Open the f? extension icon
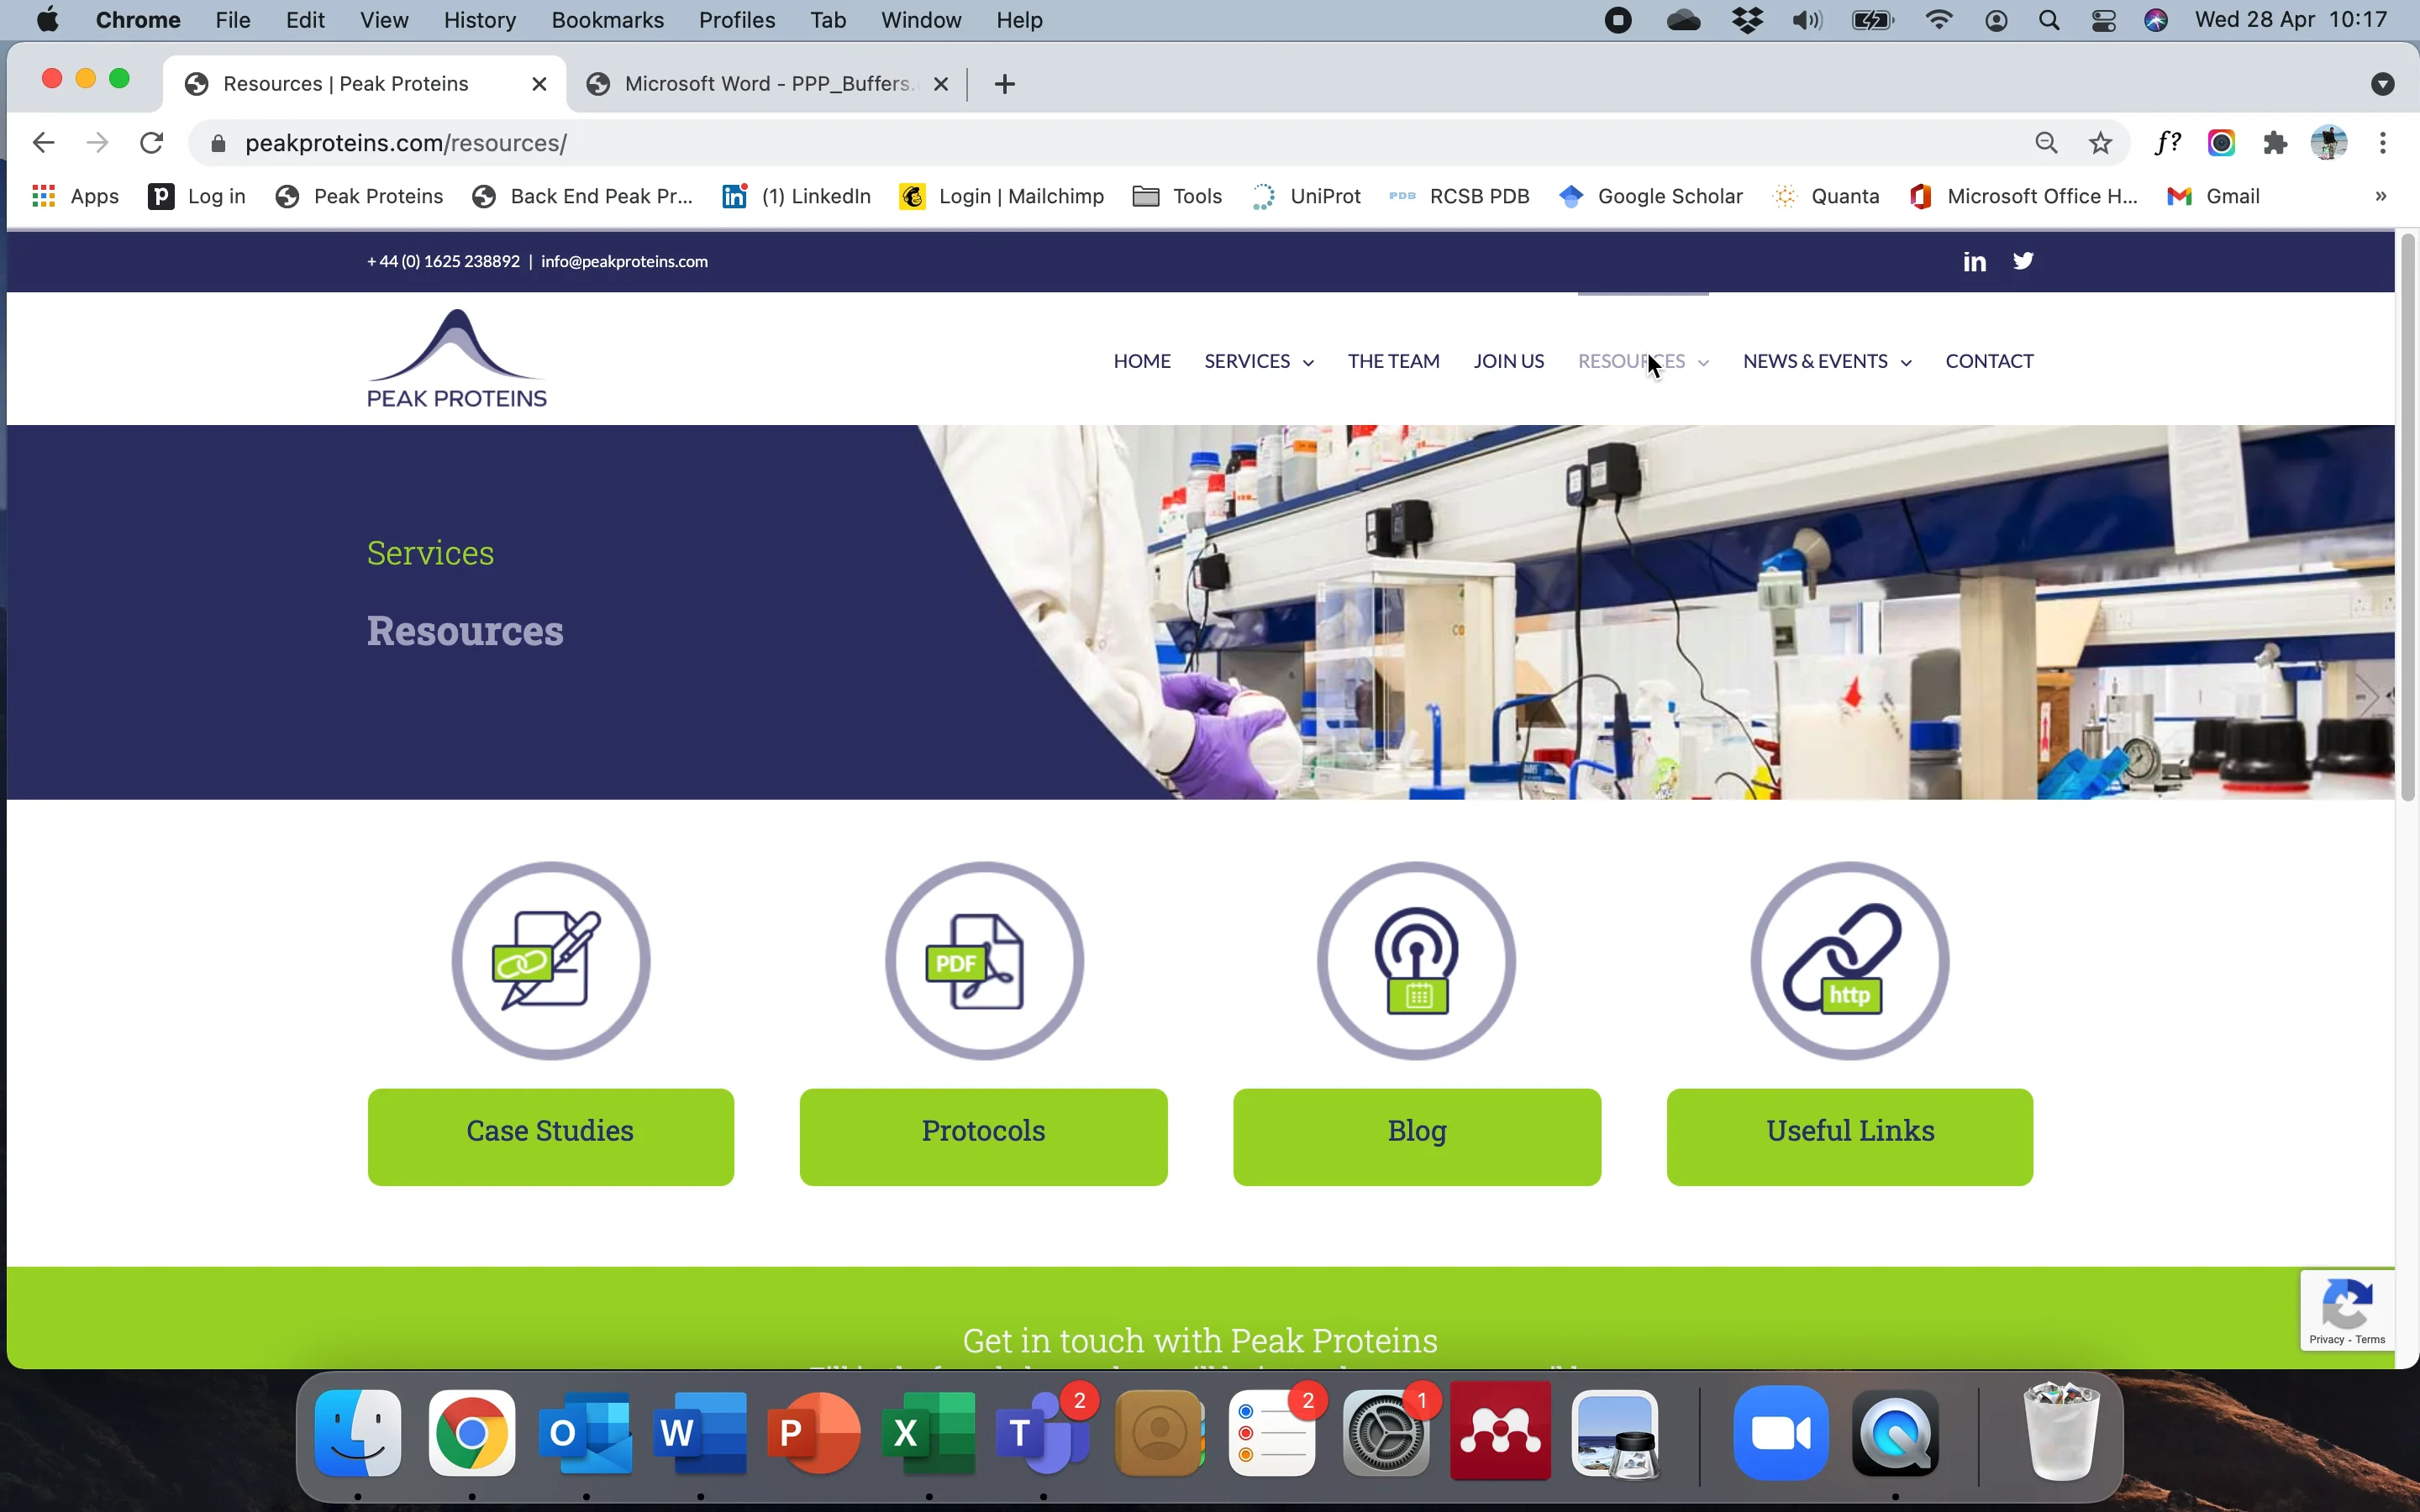Viewport: 2420px width, 1512px height. click(2167, 143)
